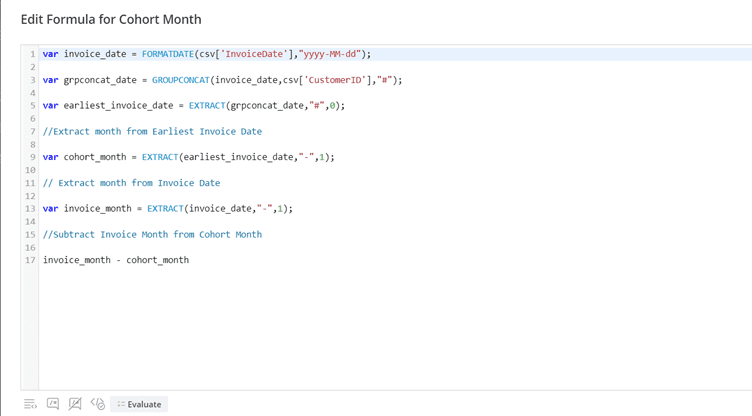Screen dimensions: 752x416
Task: Click GROUPCONCAT function in line 3
Action: click(181, 80)
